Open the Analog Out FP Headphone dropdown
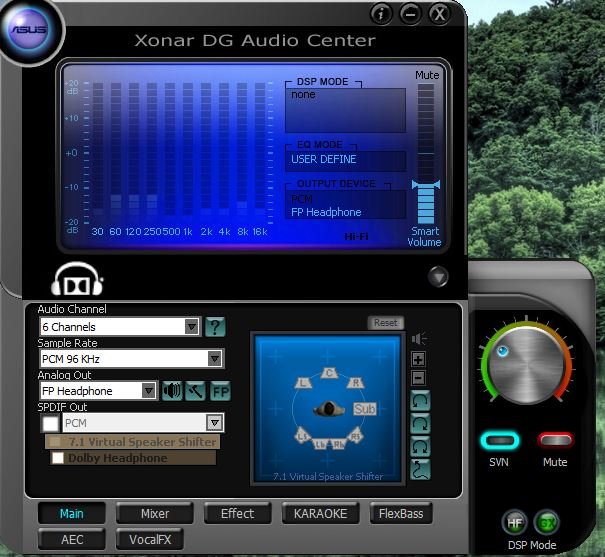This screenshot has width=605, height=557. click(x=98, y=391)
